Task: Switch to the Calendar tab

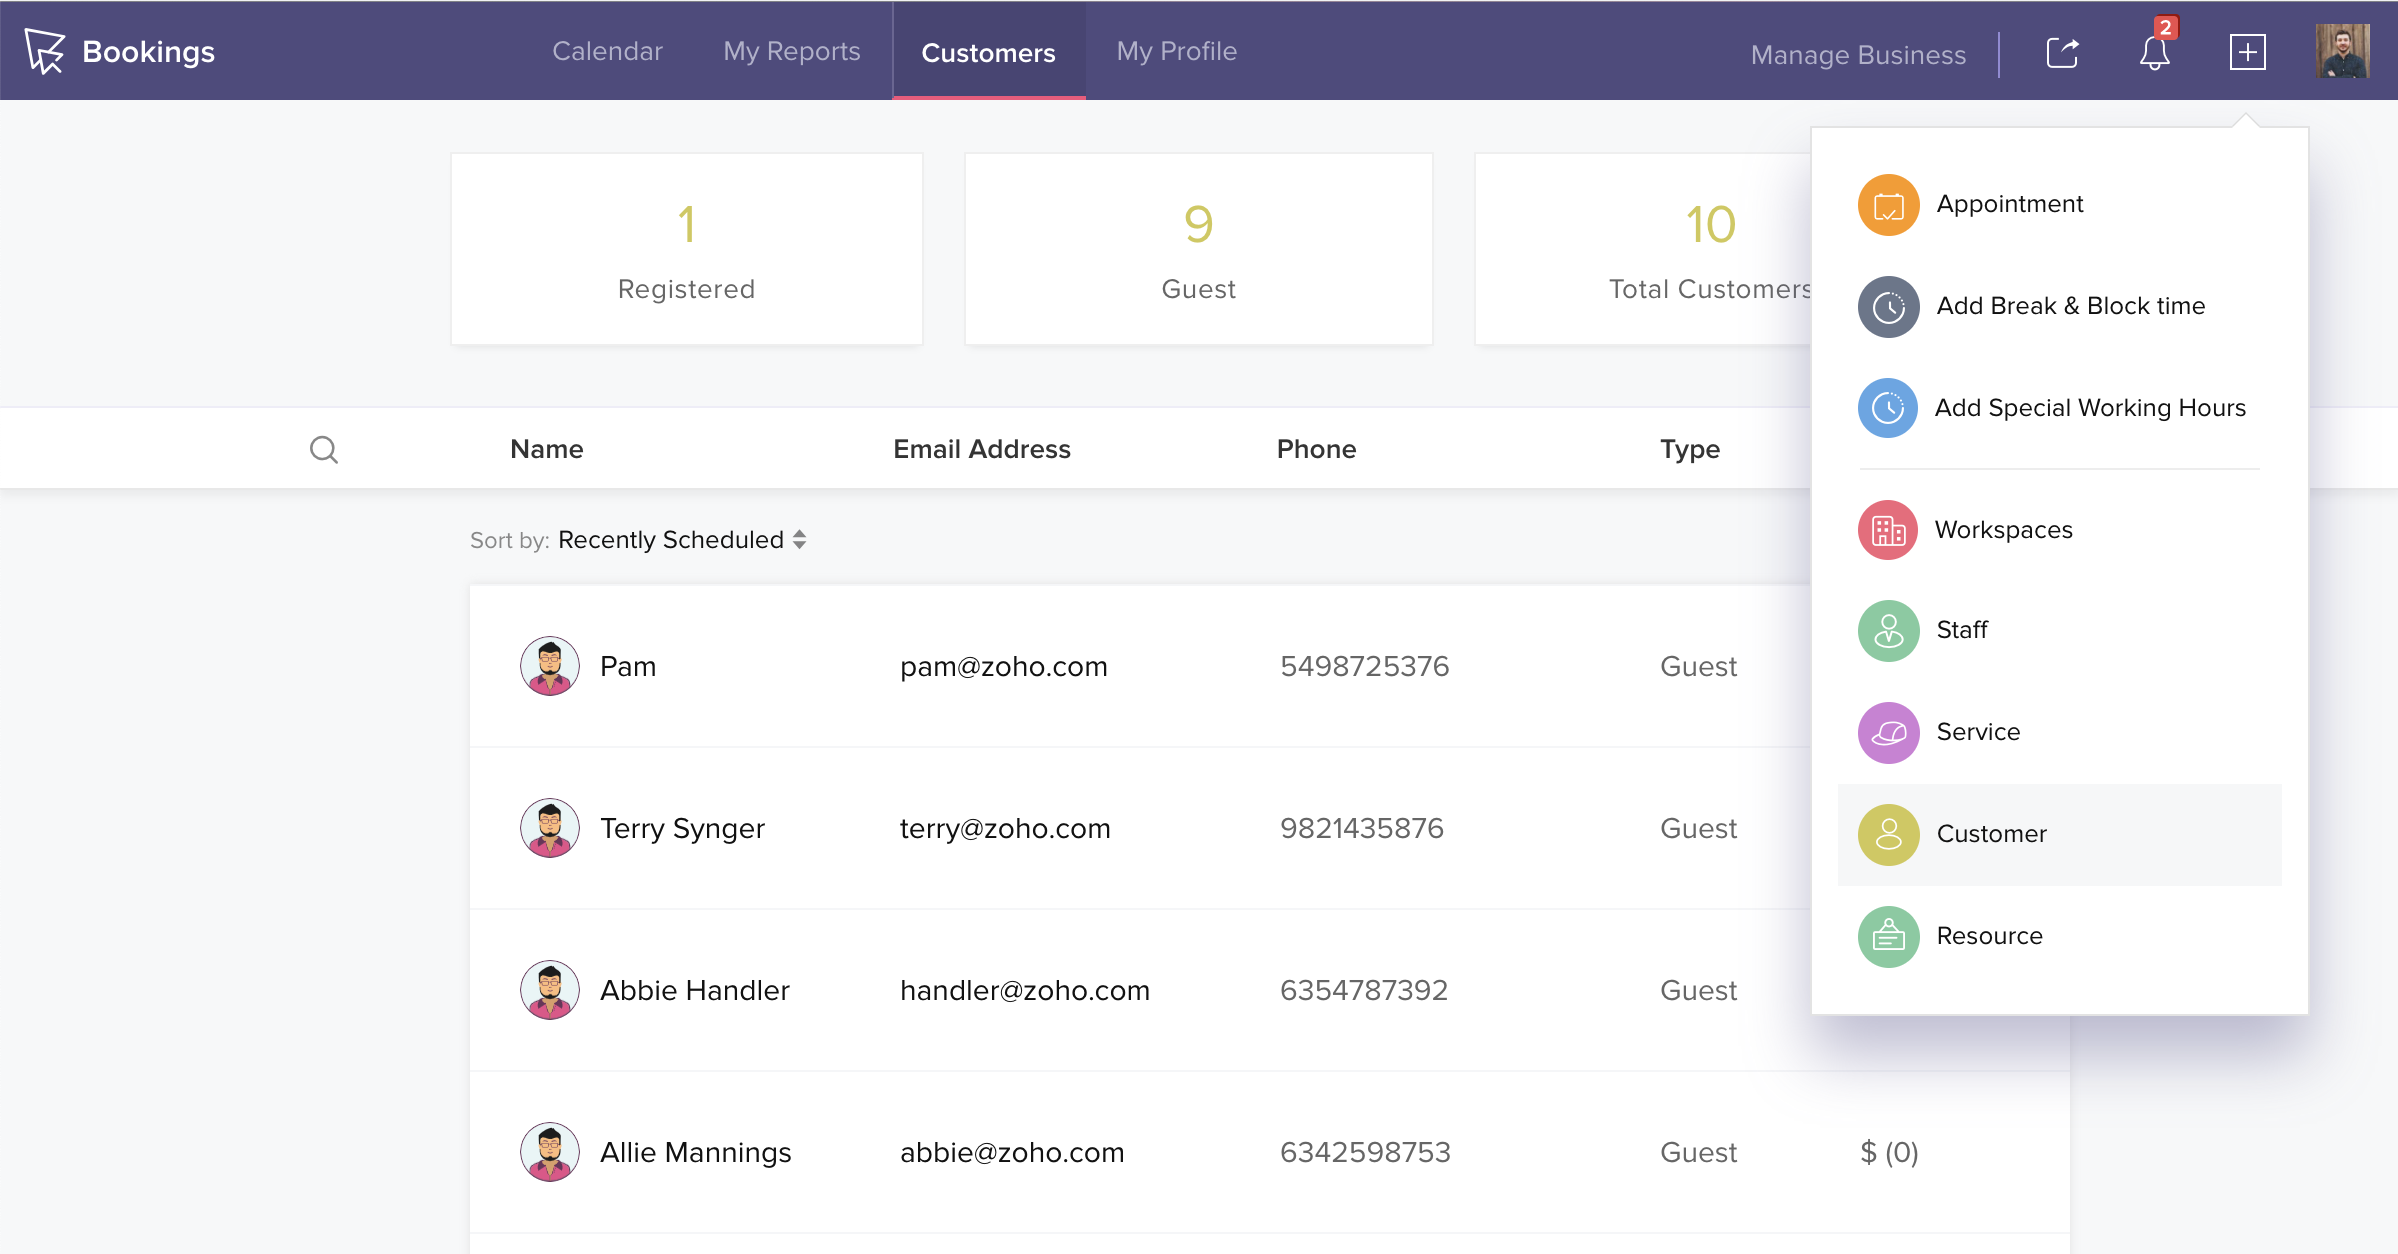Action: coord(607,51)
